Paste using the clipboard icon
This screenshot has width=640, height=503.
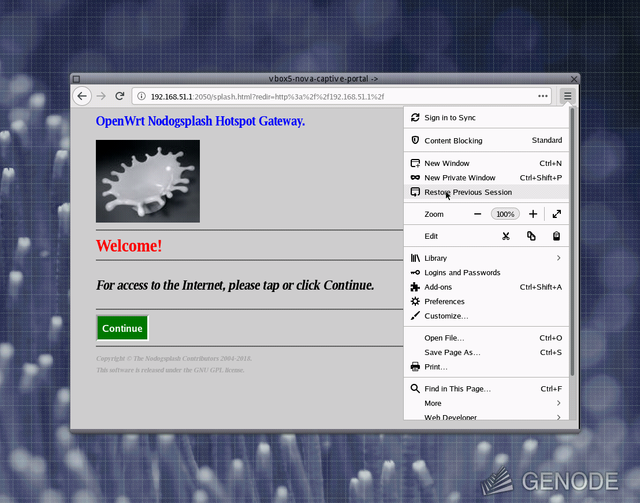click(556, 236)
